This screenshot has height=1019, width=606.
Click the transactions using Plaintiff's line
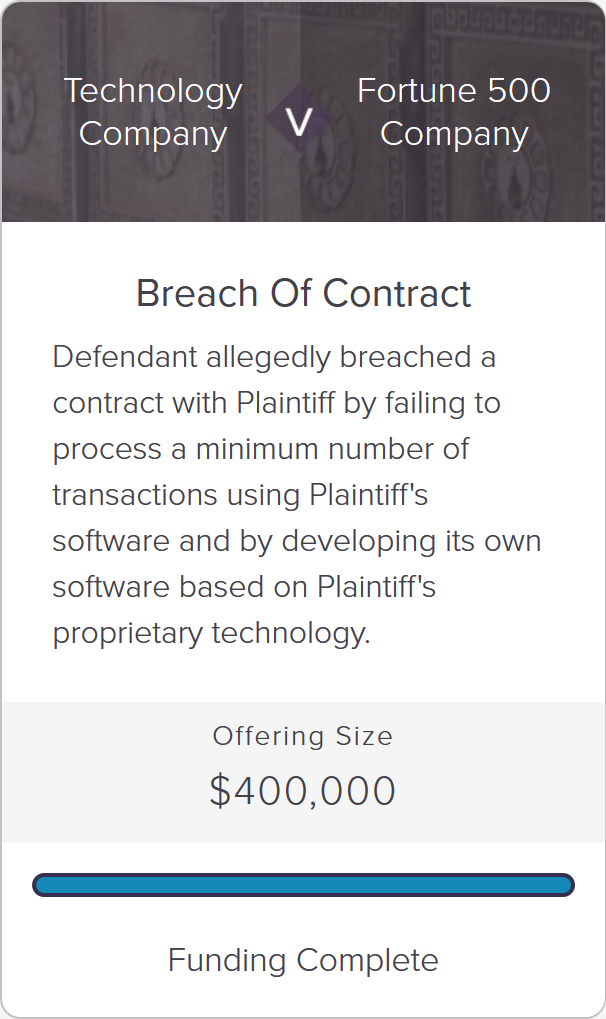pyautogui.click(x=241, y=495)
